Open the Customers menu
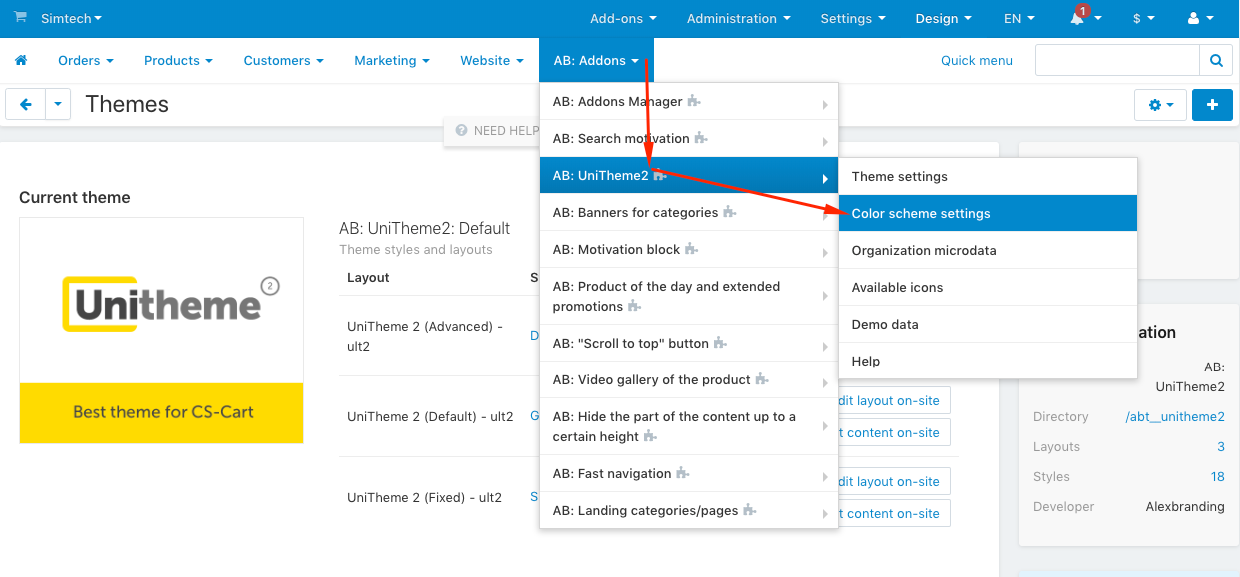The image size is (1240, 577). (284, 60)
